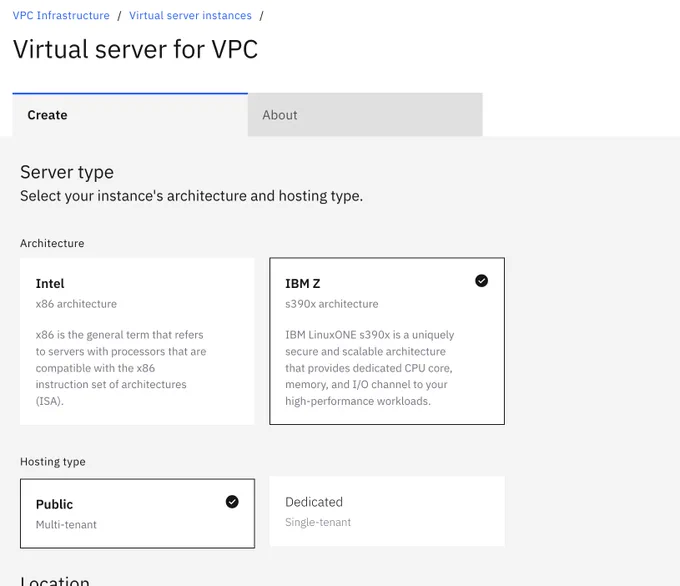
Task: Switch to the Create tab
Action: tap(130, 115)
